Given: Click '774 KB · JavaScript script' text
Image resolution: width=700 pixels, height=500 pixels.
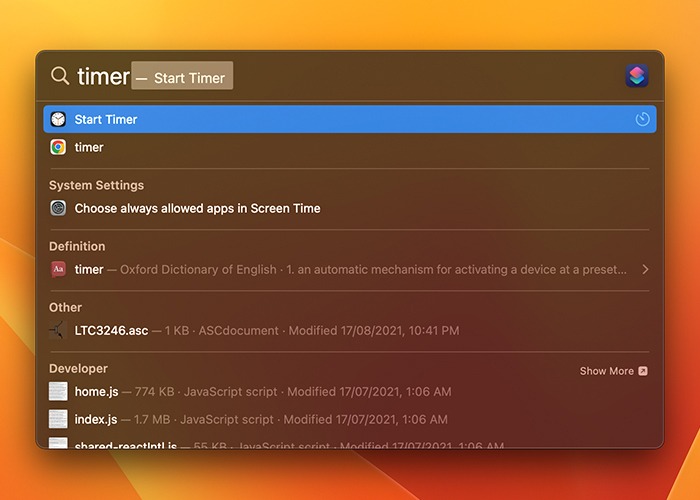Looking at the screenshot, I should pyautogui.click(x=206, y=392).
